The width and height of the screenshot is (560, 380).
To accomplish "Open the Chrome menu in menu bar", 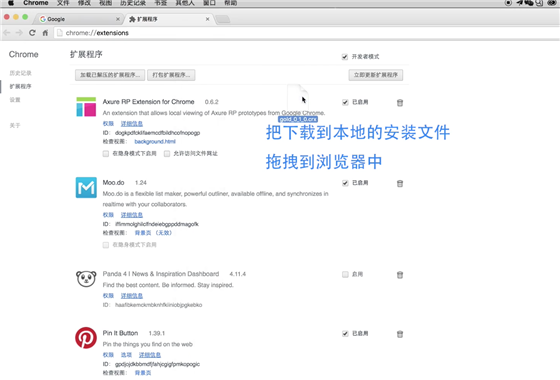I will (x=36, y=3).
